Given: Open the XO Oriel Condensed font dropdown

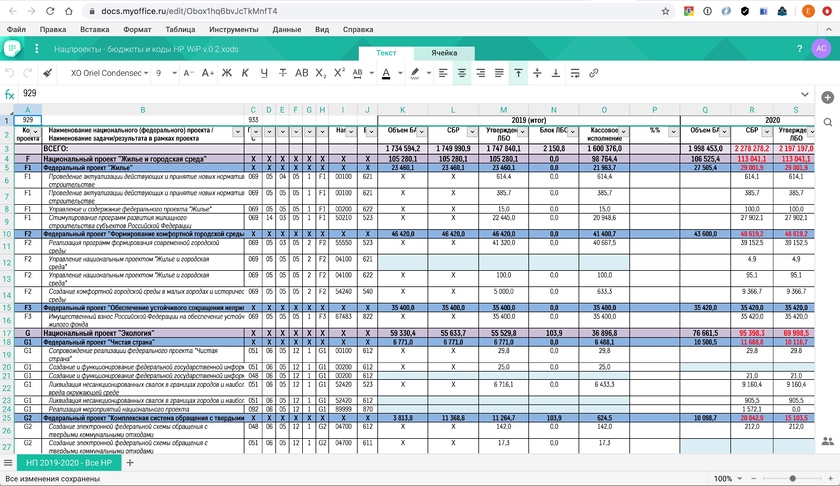Looking at the screenshot, I should pyautogui.click(x=108, y=73).
